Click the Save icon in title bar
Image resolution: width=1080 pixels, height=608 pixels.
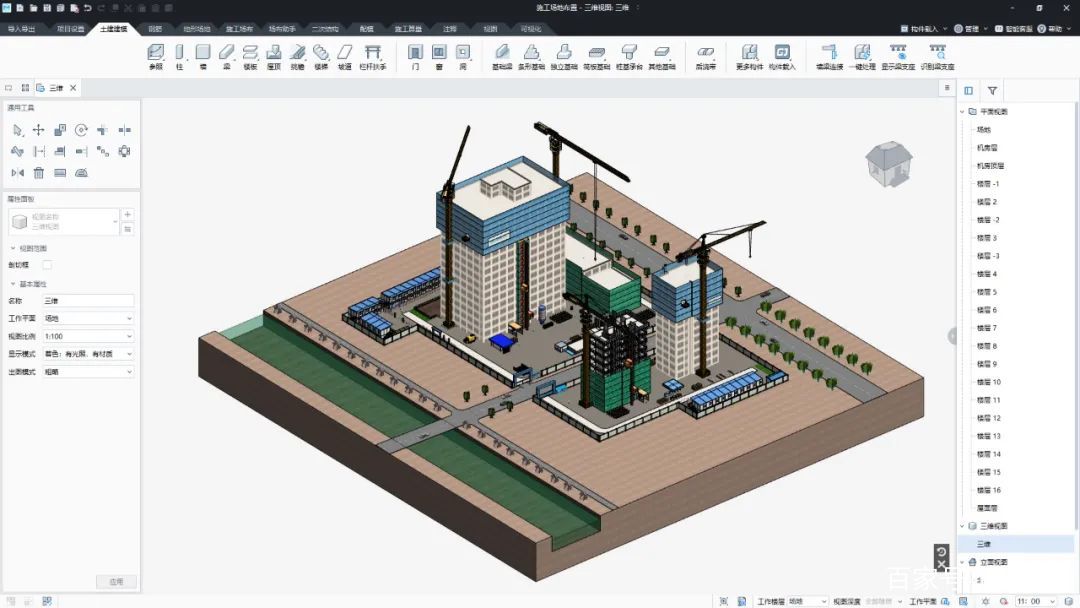pos(47,8)
